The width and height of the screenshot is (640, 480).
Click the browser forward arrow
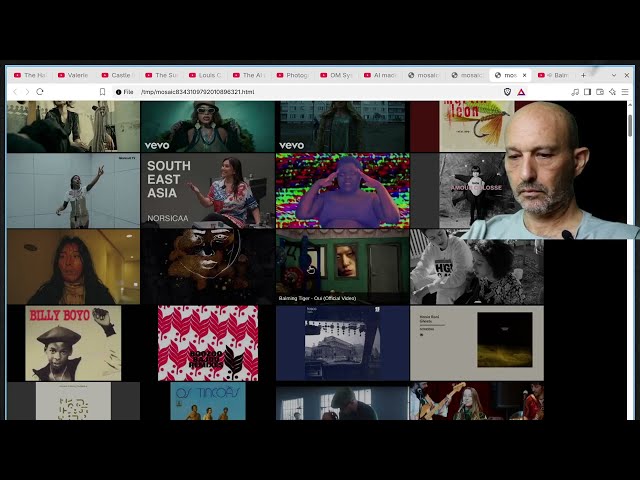[x=27, y=92]
